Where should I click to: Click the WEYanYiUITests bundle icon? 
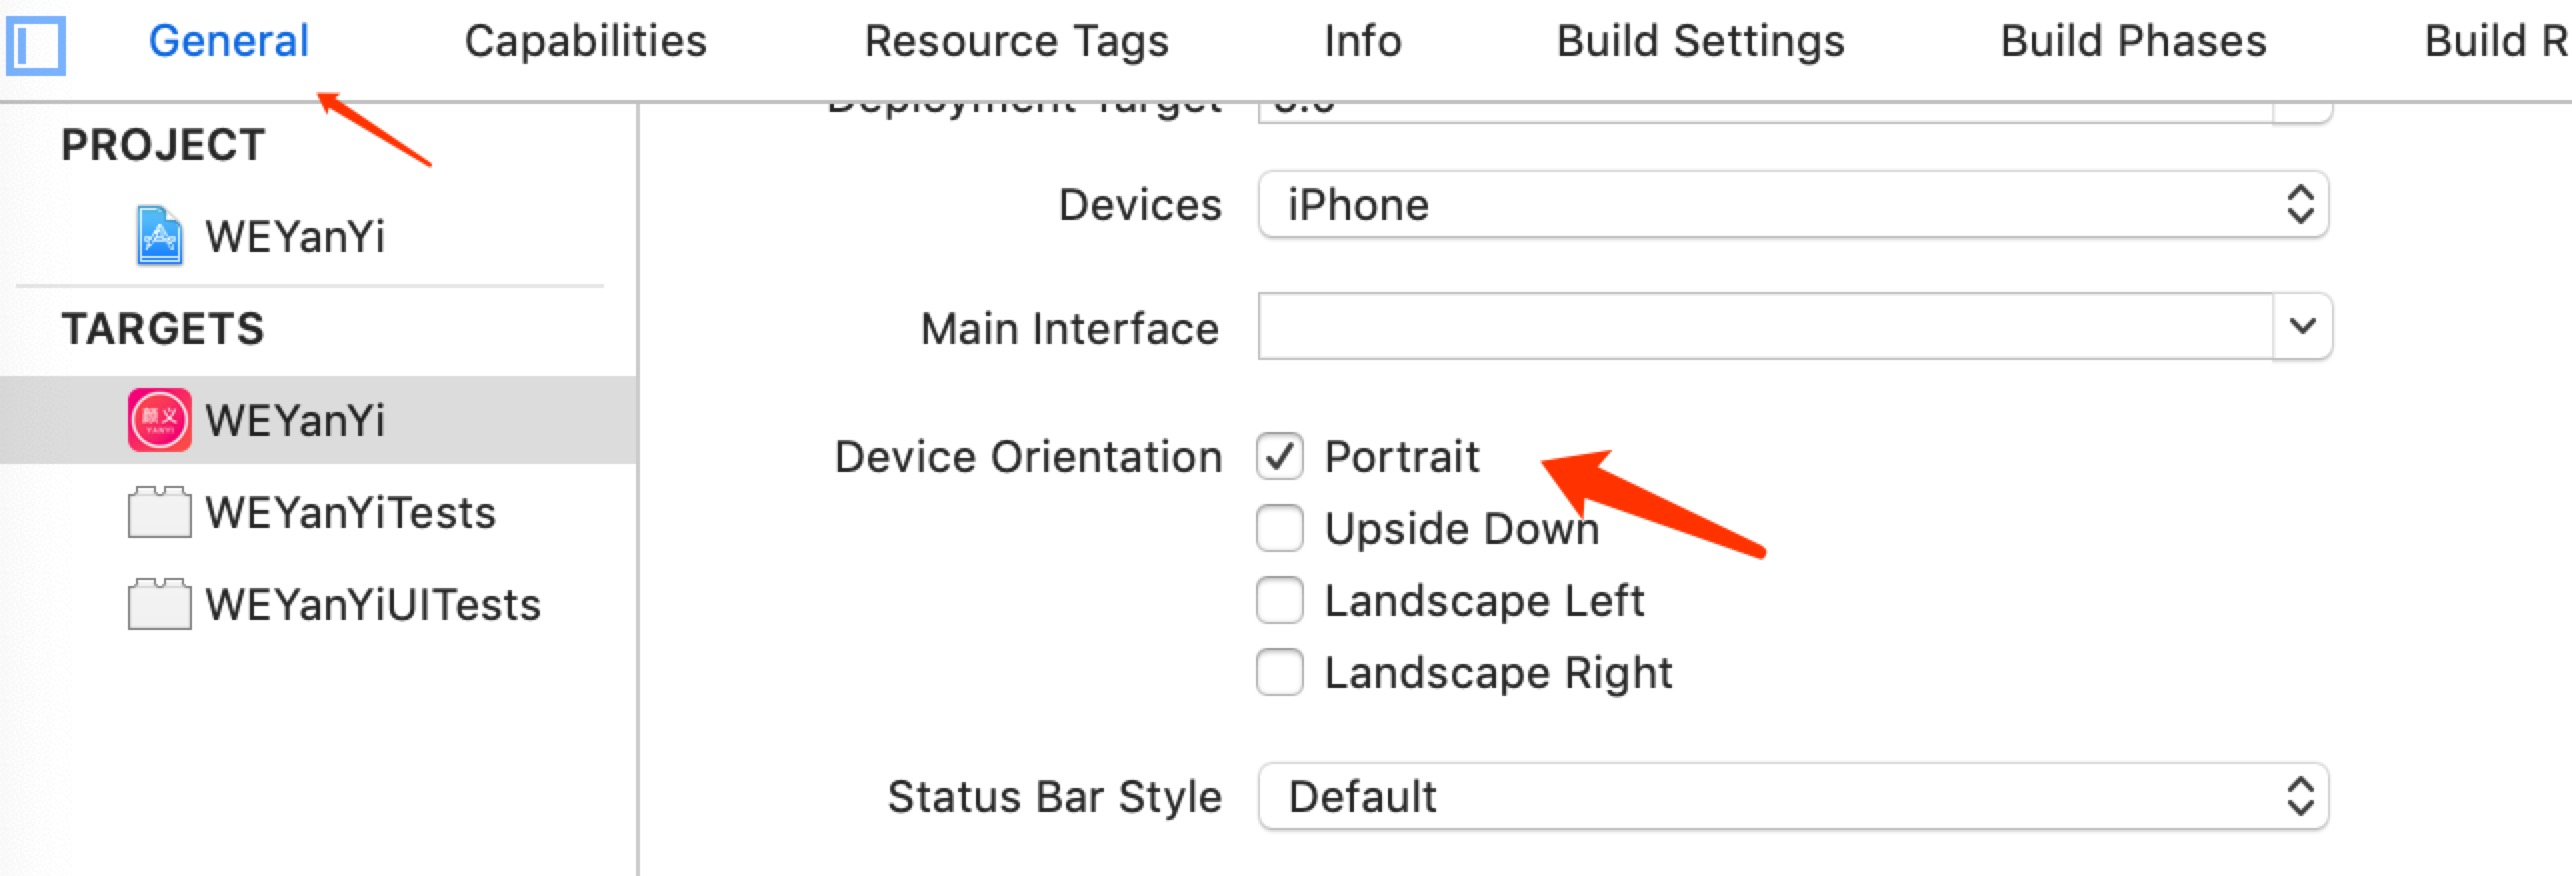click(159, 604)
